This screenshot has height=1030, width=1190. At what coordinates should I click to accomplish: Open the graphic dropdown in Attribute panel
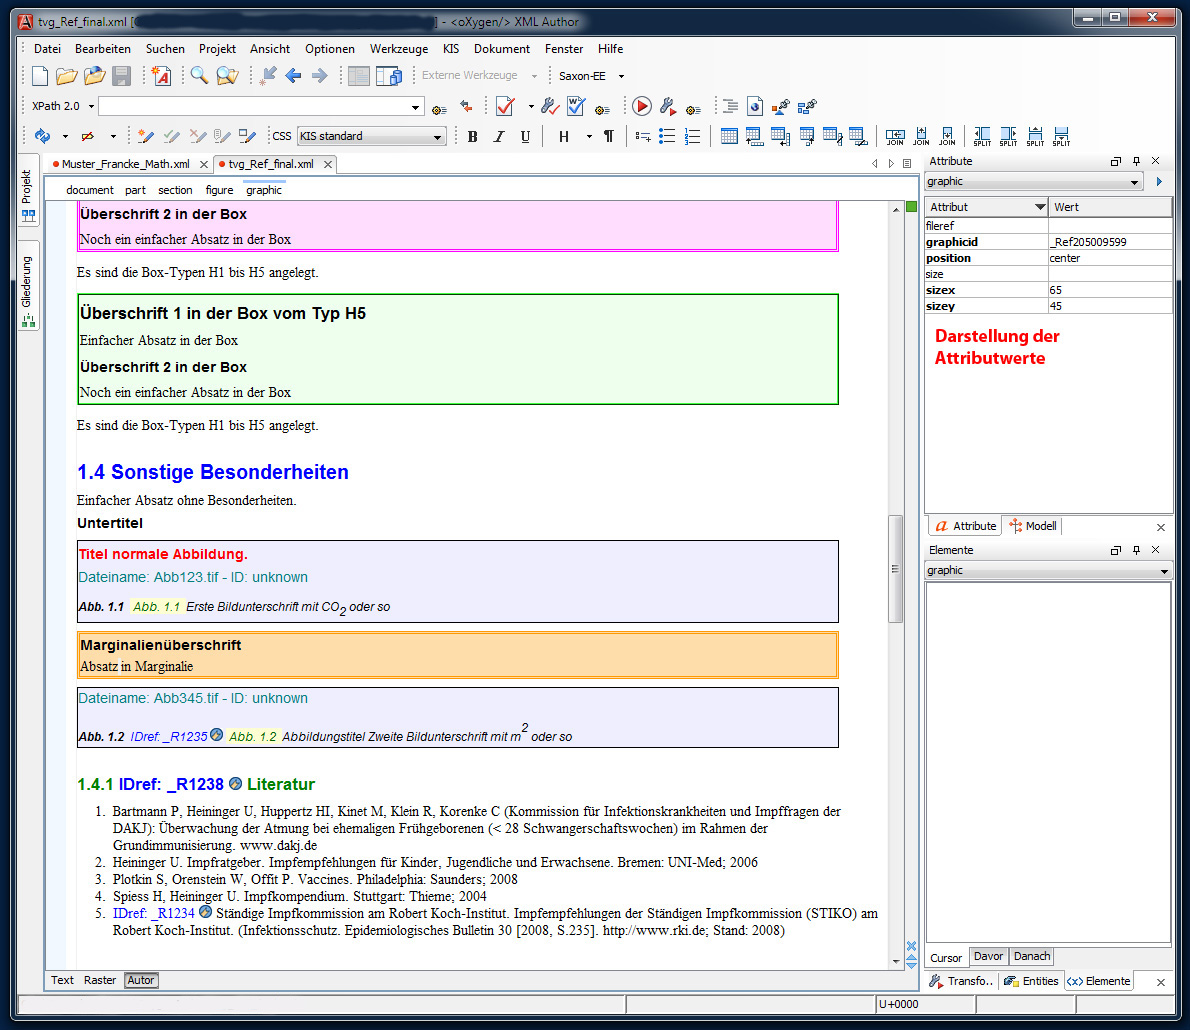click(1034, 182)
